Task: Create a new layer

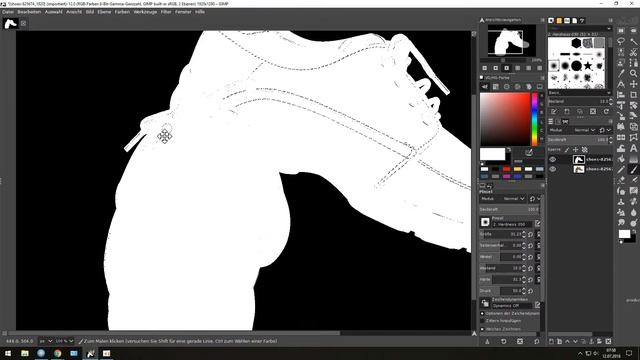Action: coord(551,341)
